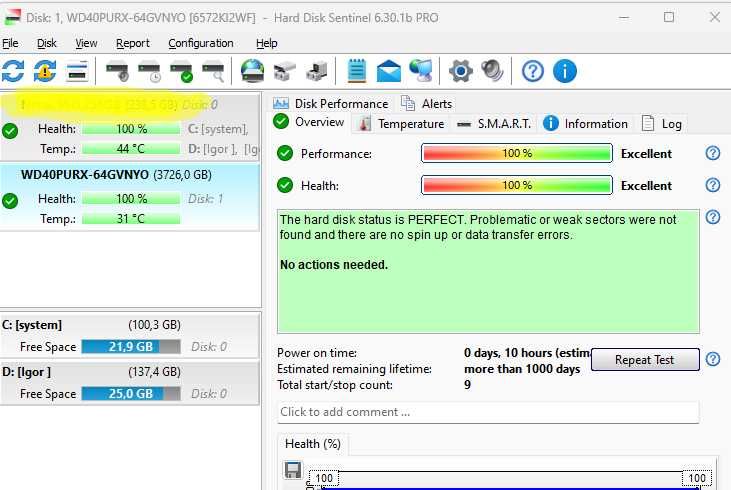This screenshot has width=731, height=490.
Task: Click the 'No actions needed.' text
Action: pos(334,265)
